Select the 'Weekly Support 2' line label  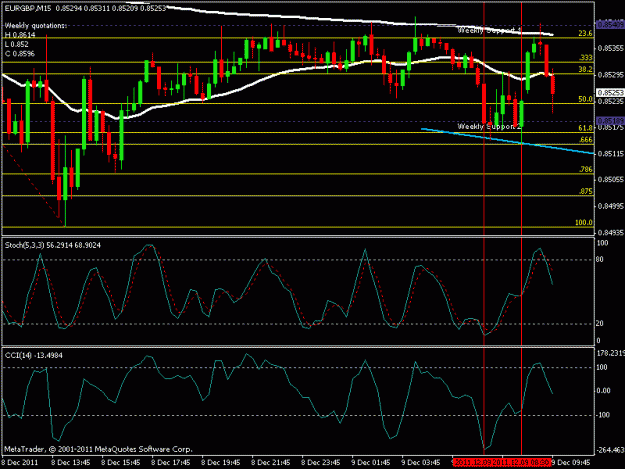(x=489, y=126)
